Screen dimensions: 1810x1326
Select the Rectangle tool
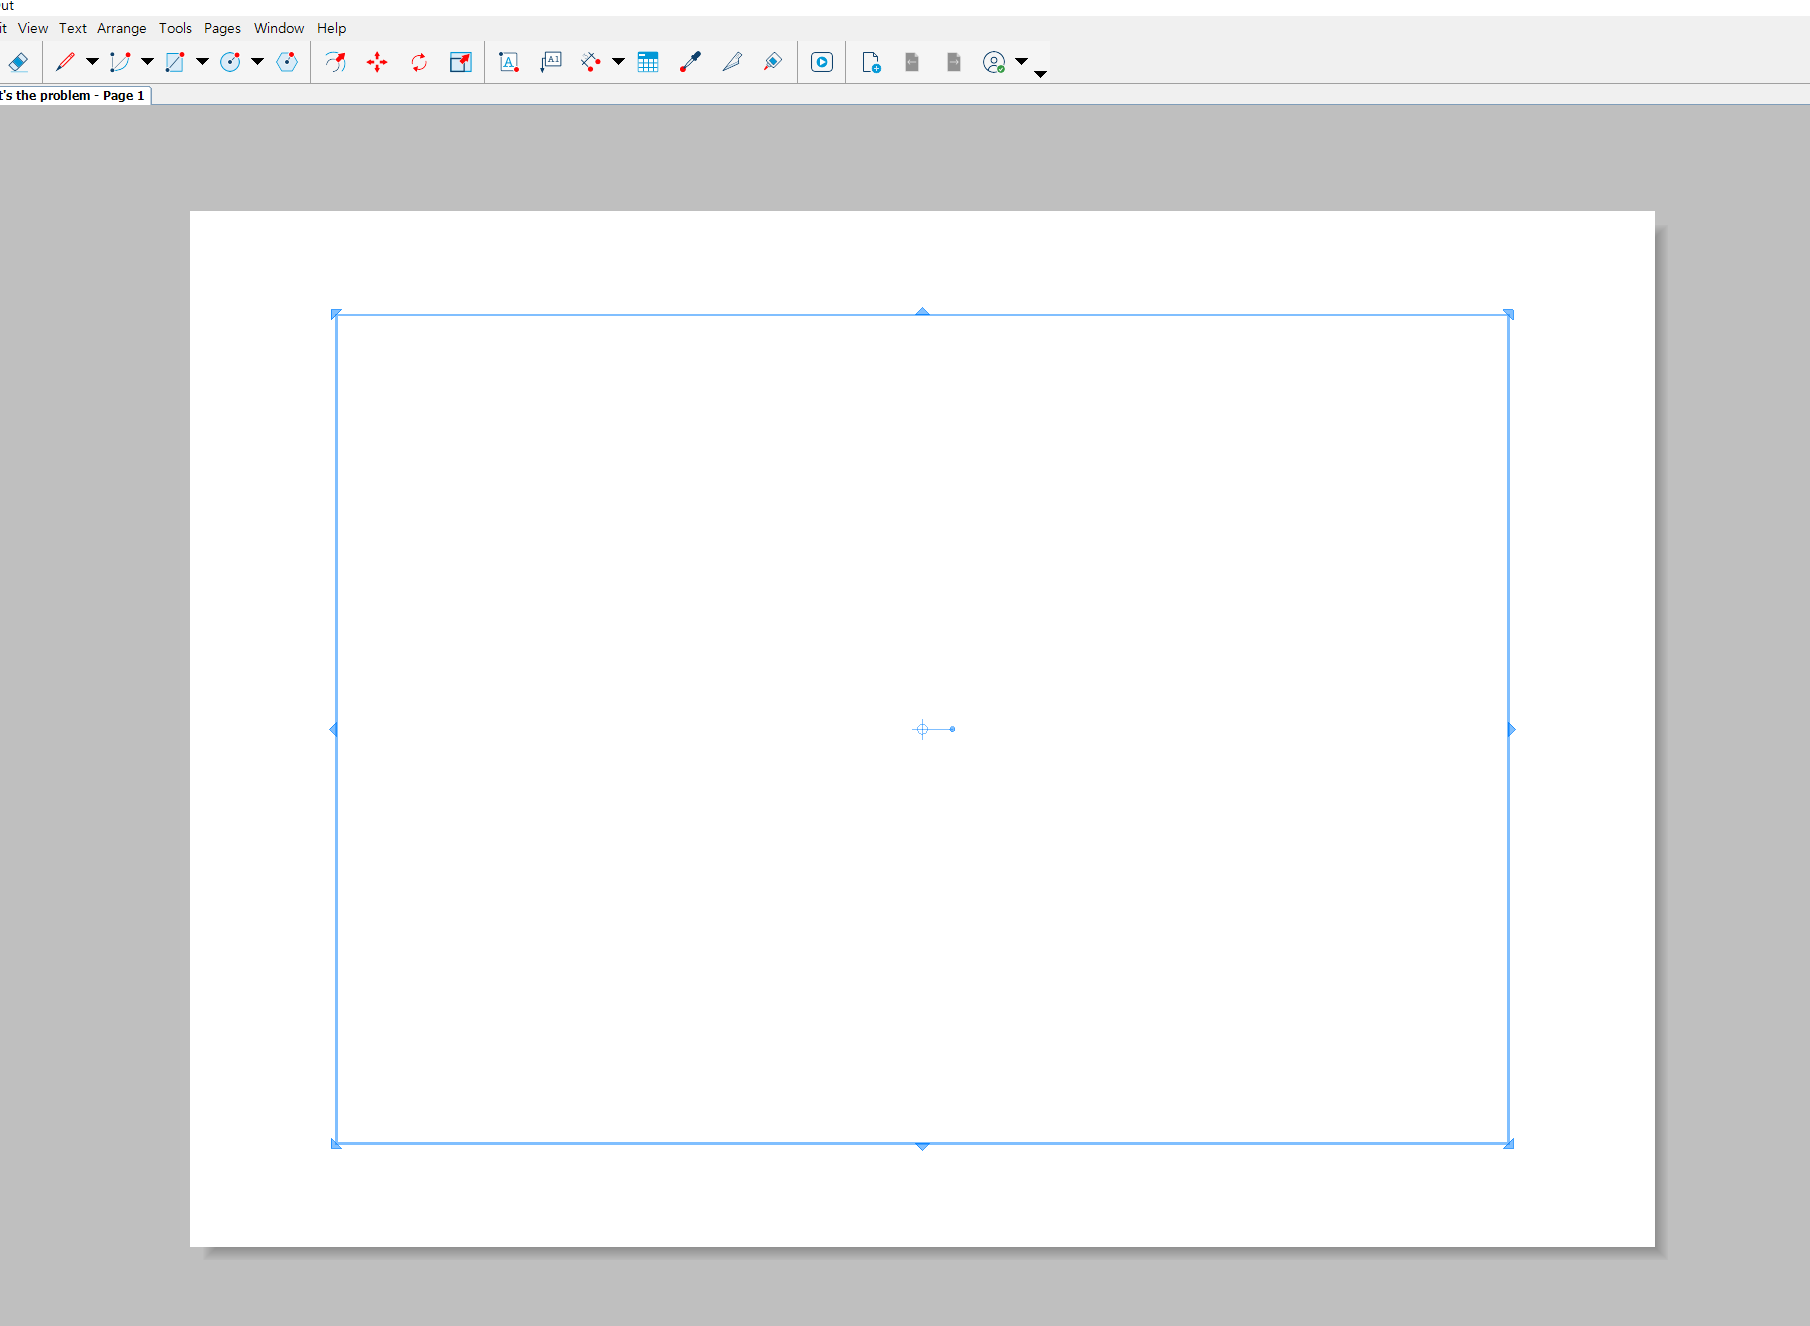coord(175,62)
